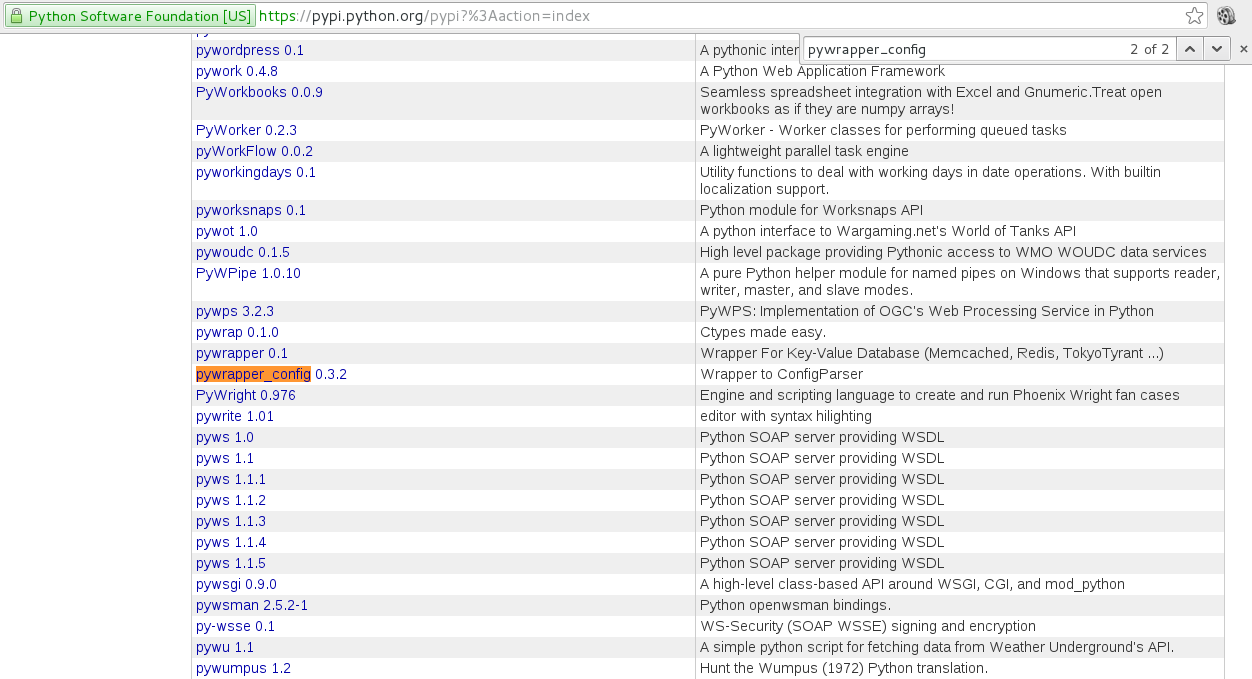Visit the PyWorkbooks 0.0.9 package page

[259, 92]
